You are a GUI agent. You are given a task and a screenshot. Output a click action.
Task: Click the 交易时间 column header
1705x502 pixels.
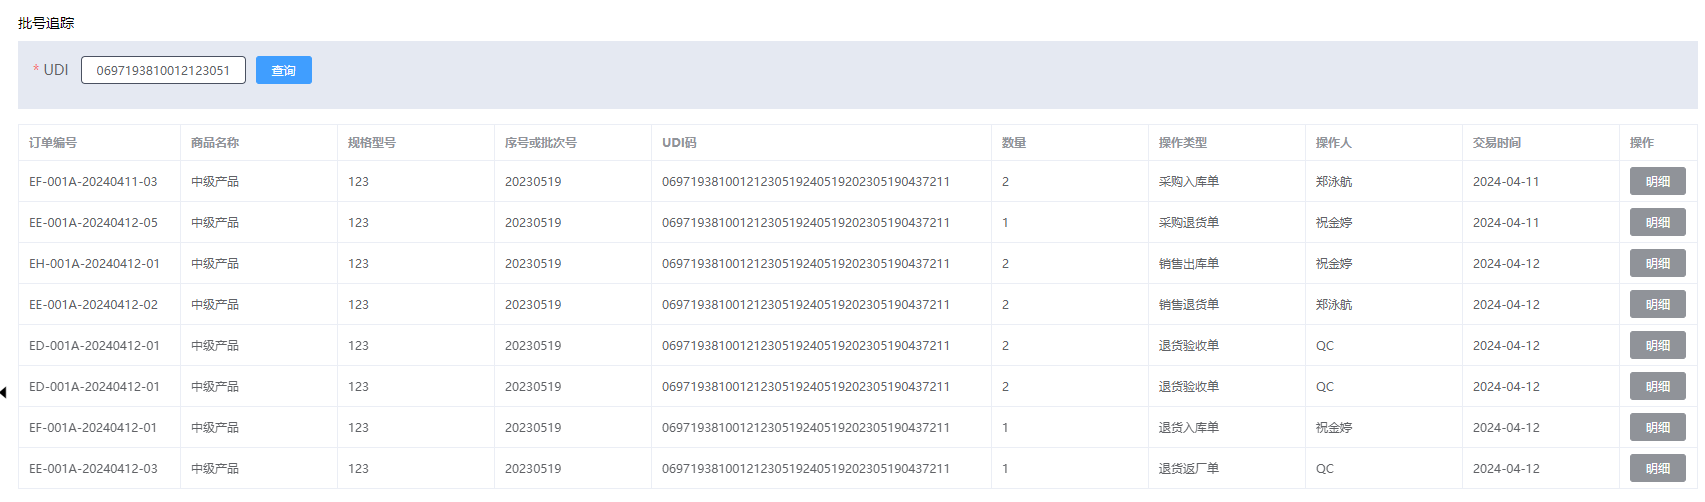[1497, 143]
